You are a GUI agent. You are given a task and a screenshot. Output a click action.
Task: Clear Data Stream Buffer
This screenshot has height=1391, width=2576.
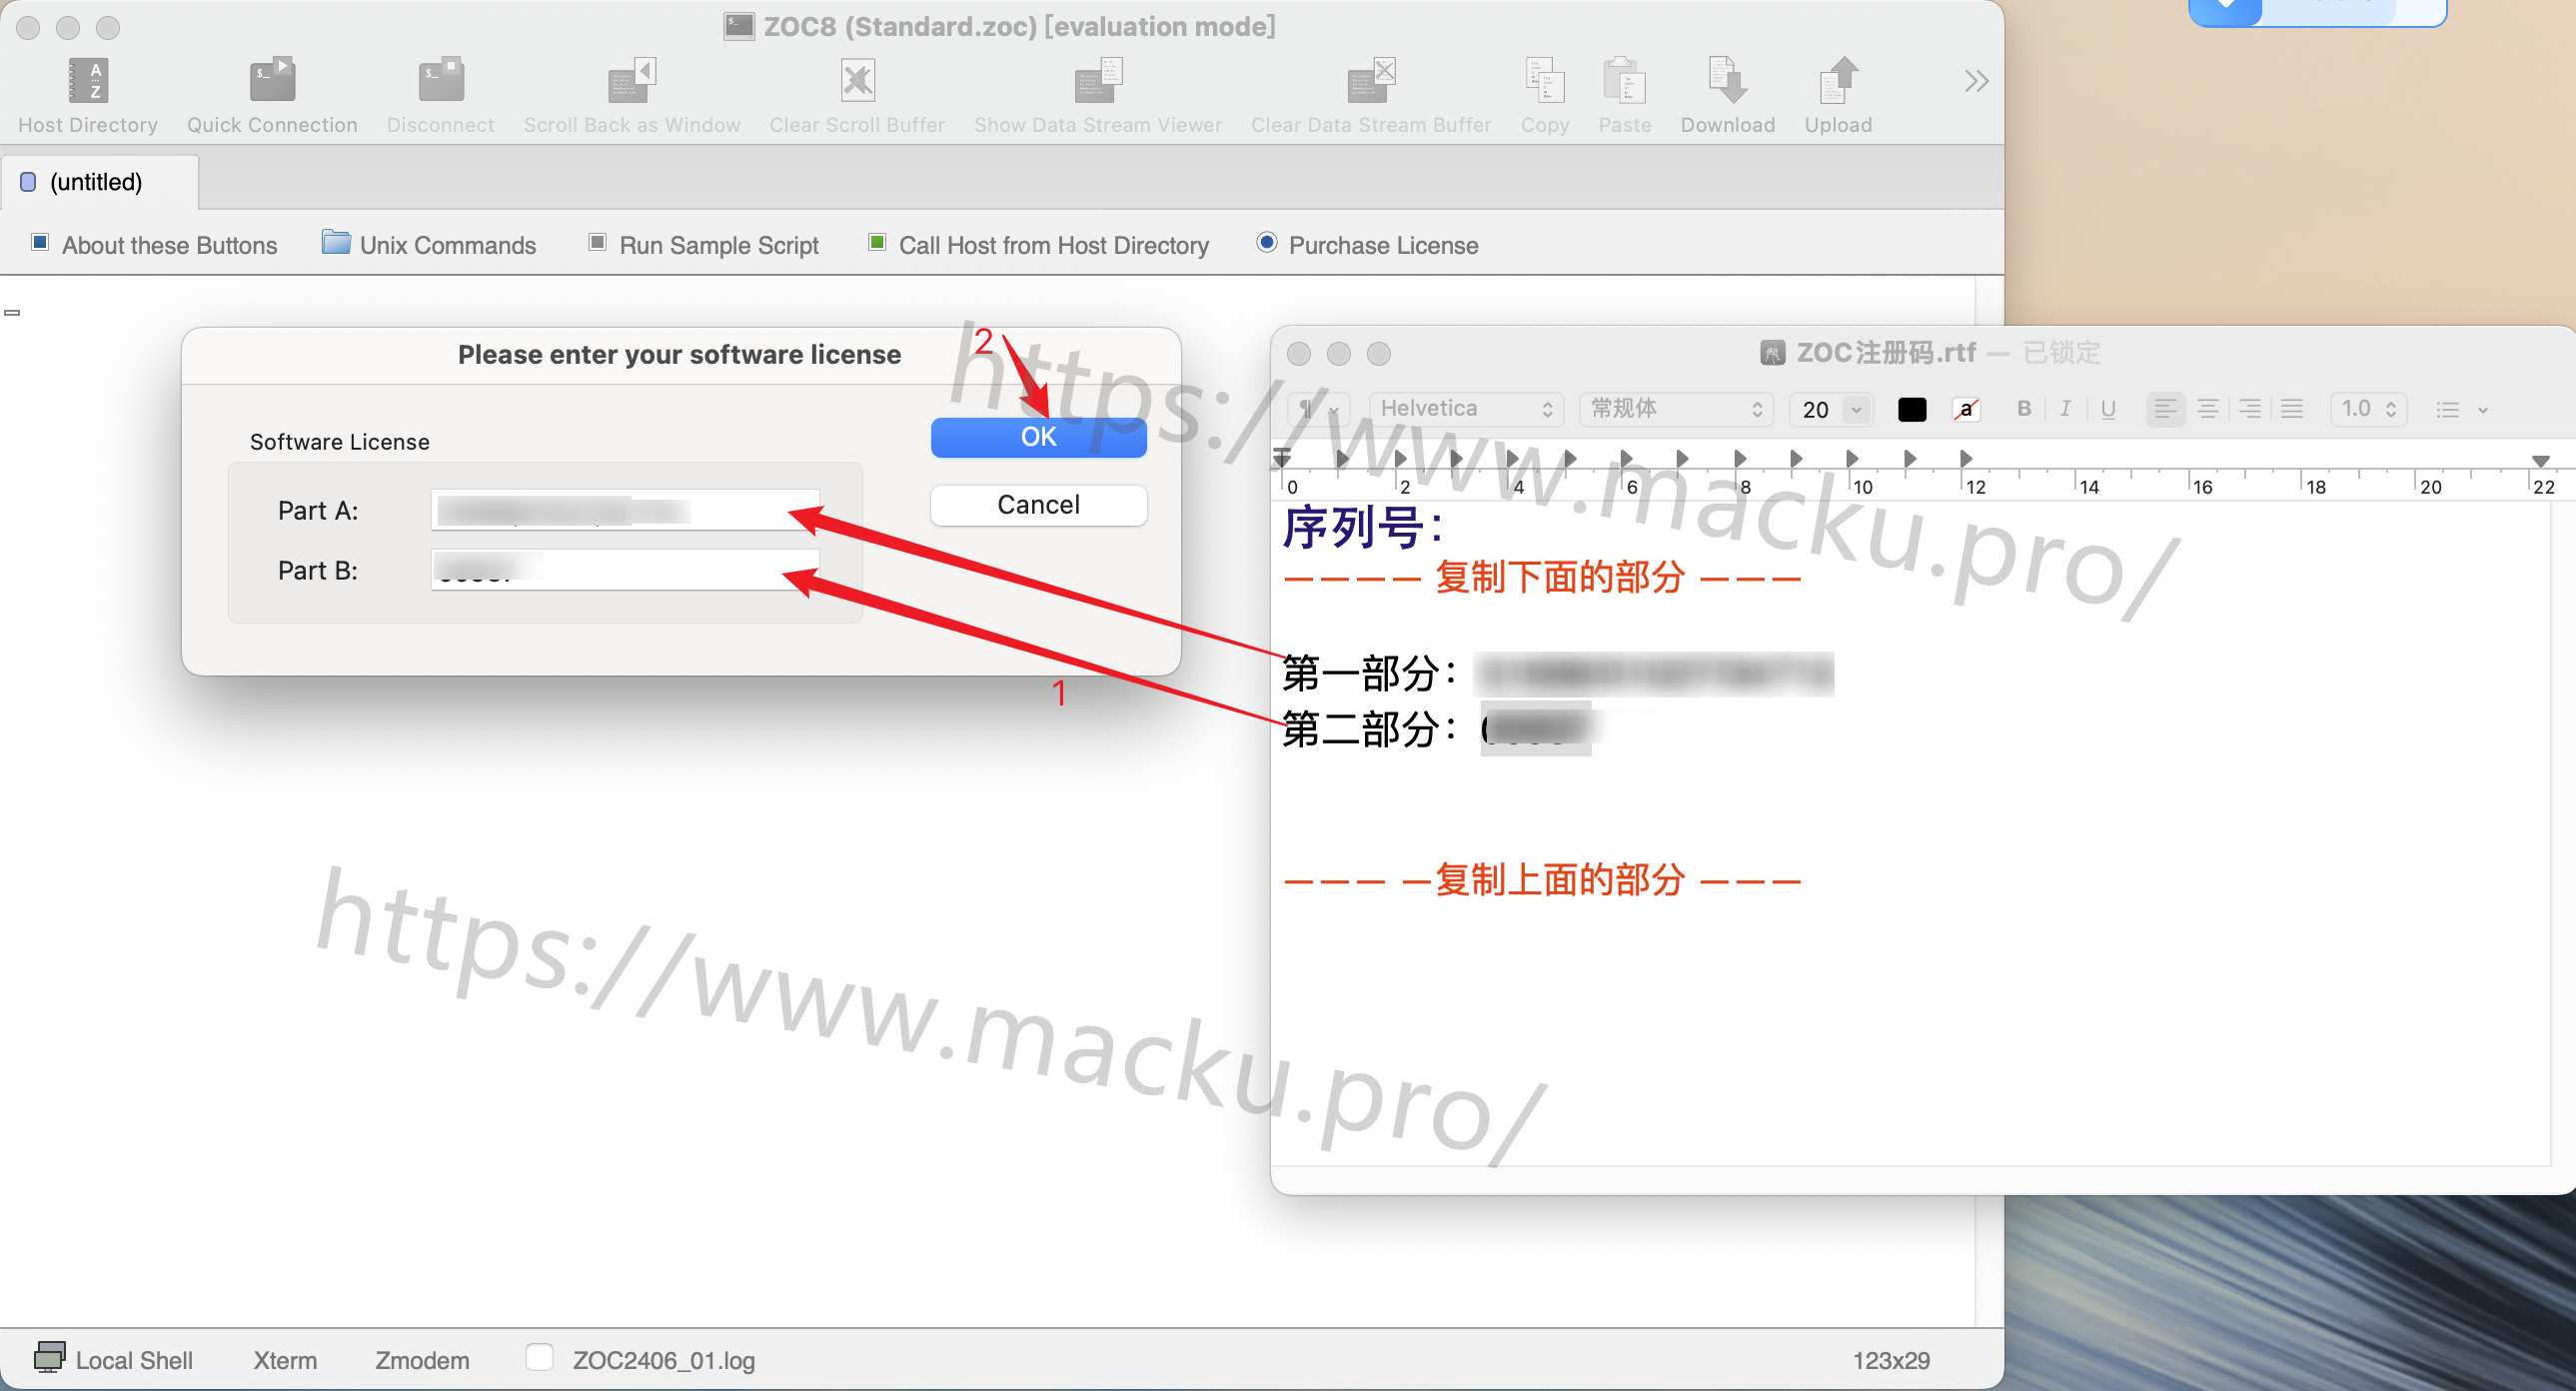(1371, 96)
